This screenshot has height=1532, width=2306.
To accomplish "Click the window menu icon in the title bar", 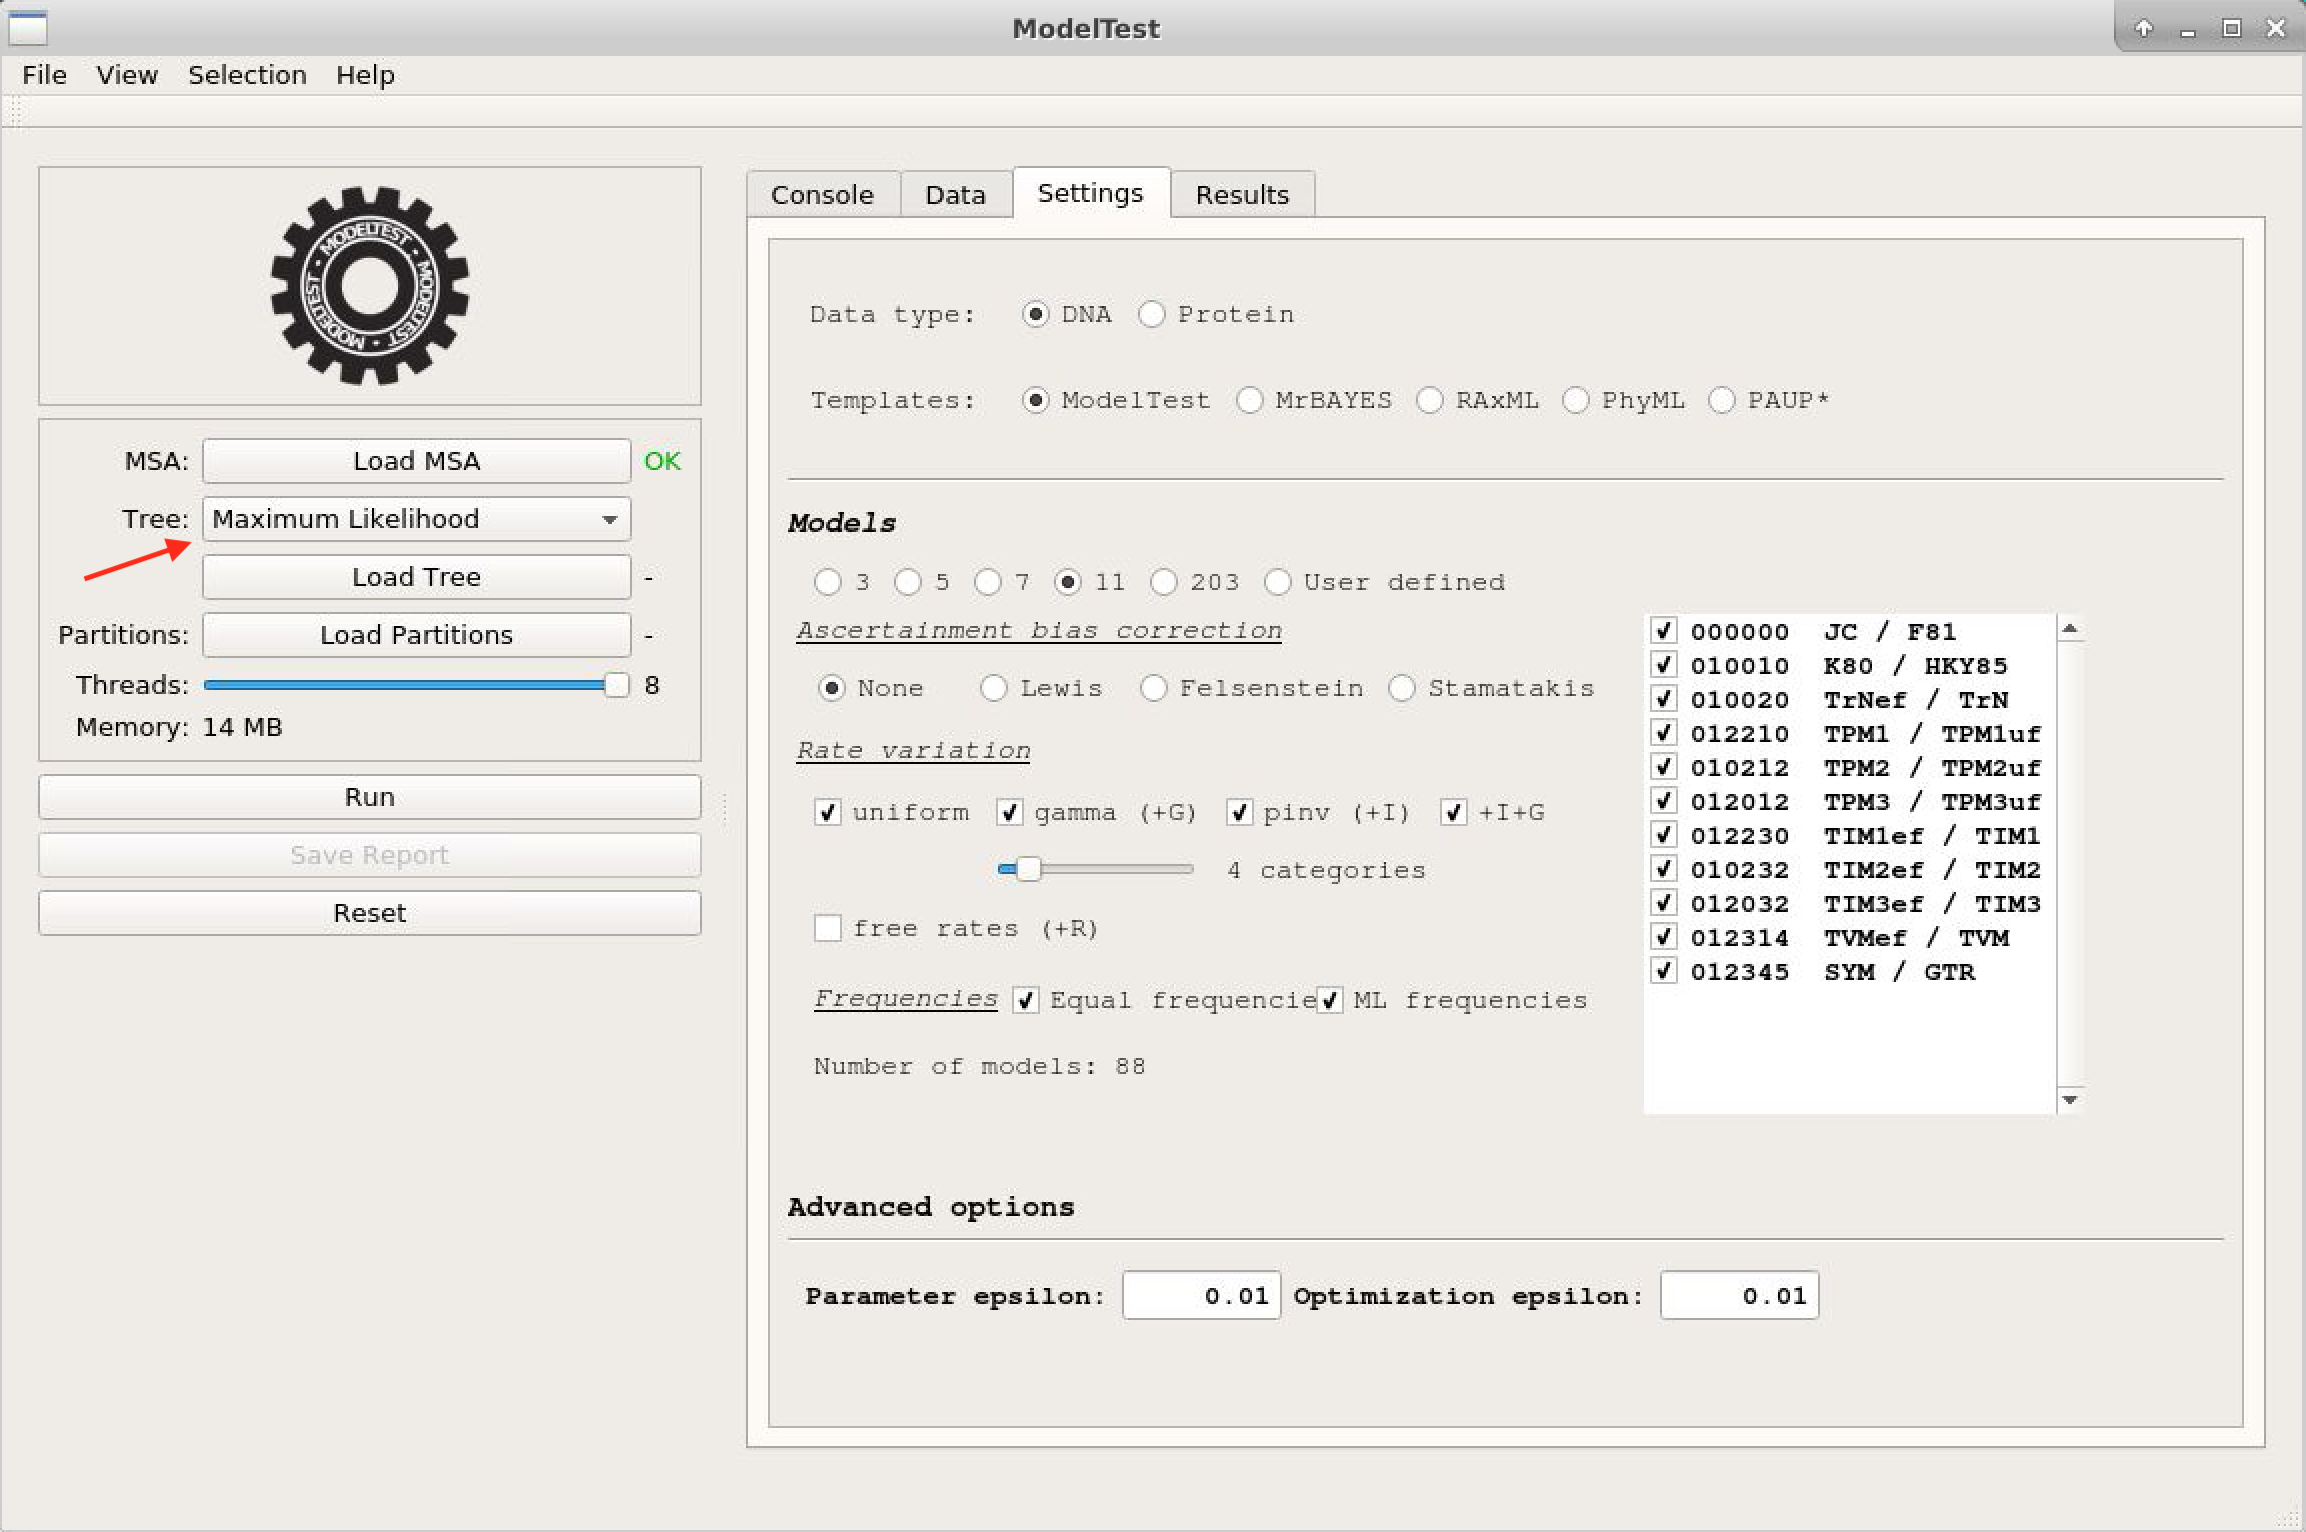I will tap(28, 28).
